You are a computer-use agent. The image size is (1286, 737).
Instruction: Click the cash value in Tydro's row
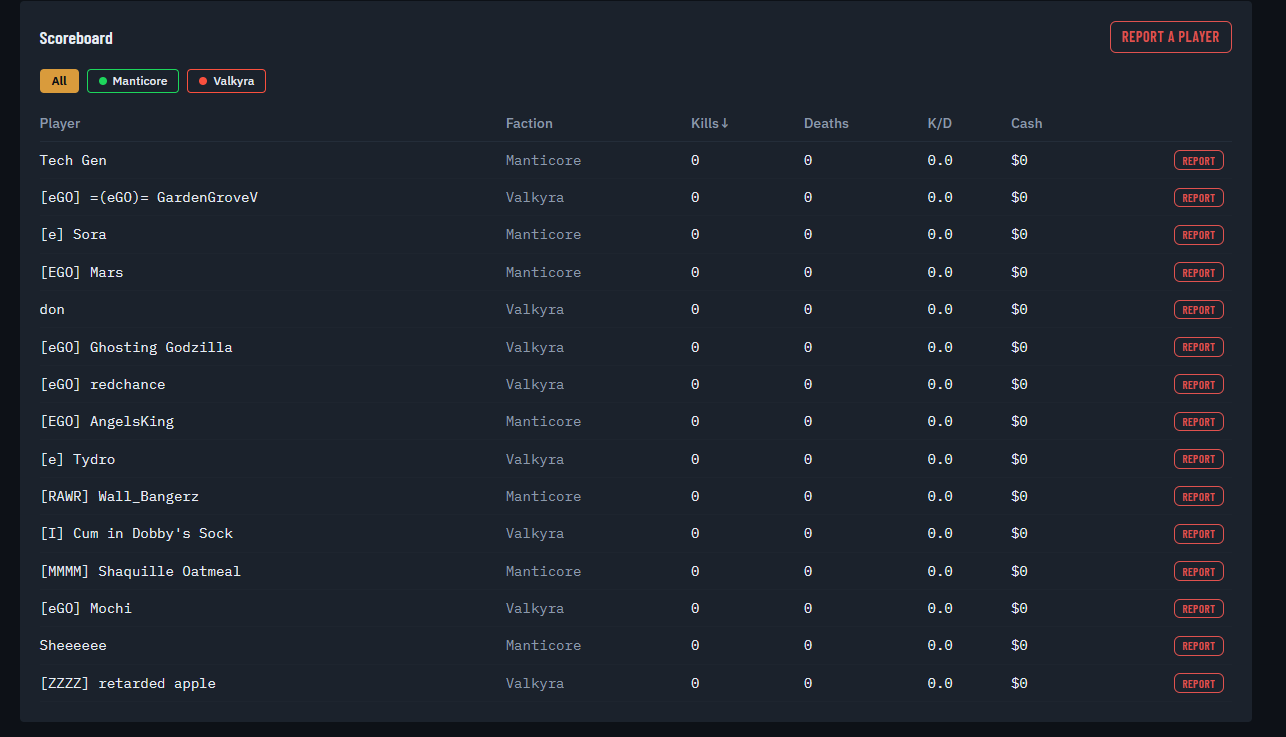(x=1019, y=459)
